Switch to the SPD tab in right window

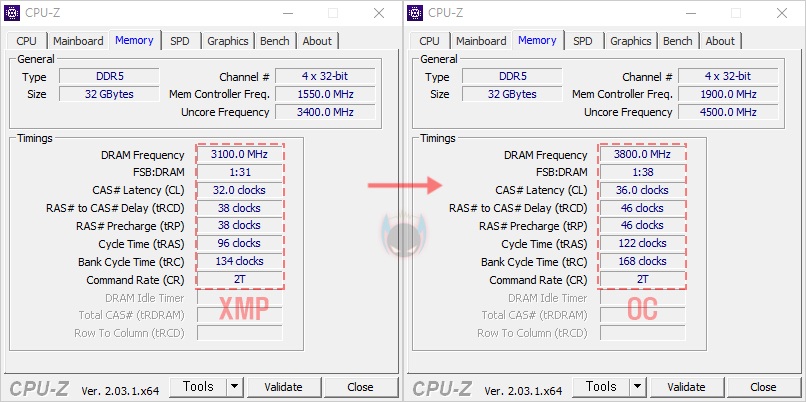(x=582, y=41)
